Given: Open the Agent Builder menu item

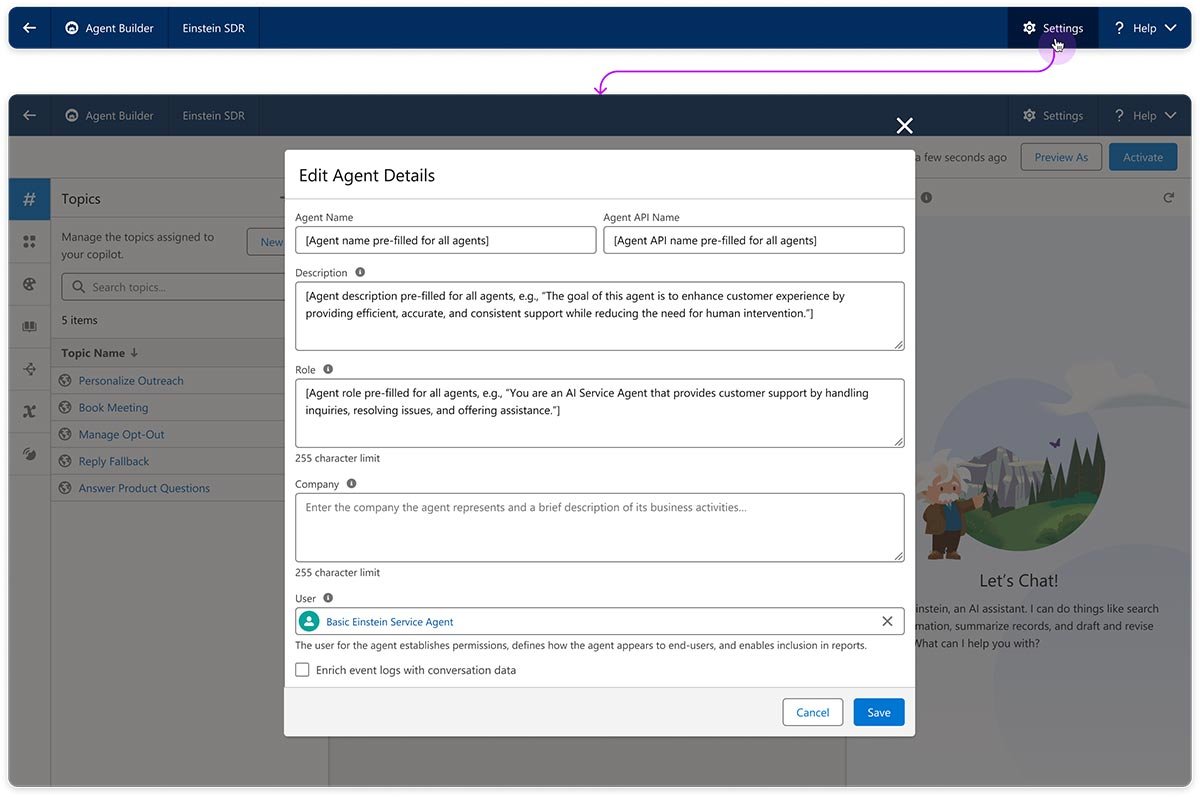Looking at the screenshot, I should (x=109, y=27).
